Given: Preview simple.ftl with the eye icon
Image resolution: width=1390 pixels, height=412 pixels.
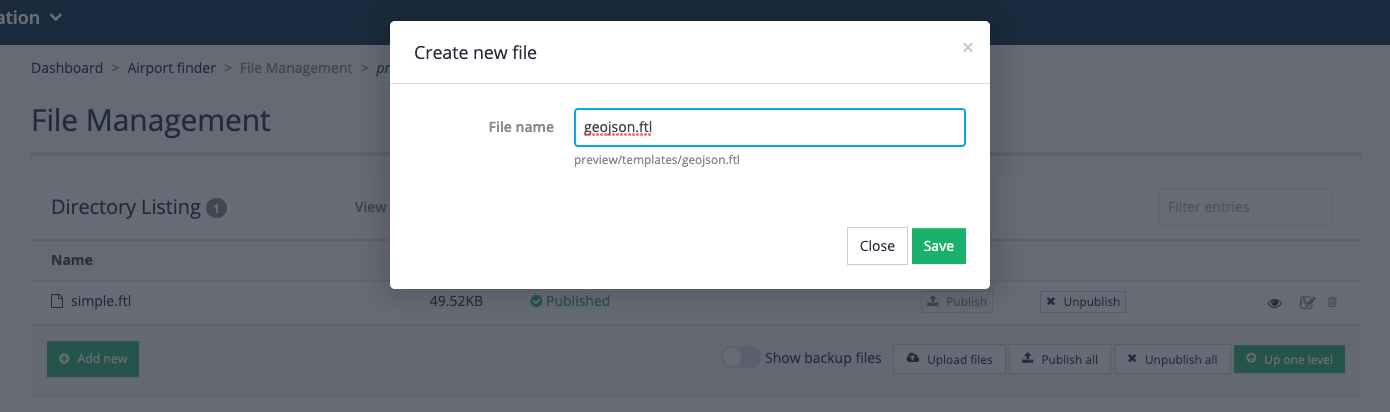Looking at the screenshot, I should [x=1275, y=302].
